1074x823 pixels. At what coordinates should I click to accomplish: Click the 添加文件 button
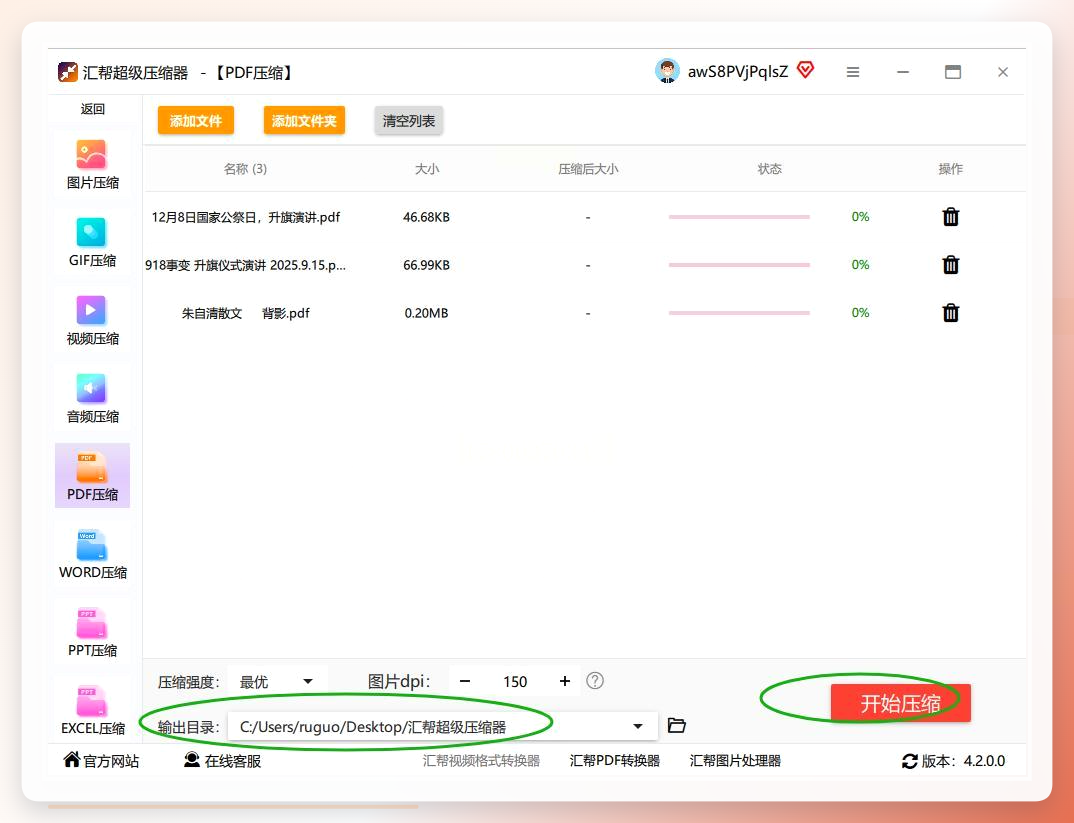[196, 121]
